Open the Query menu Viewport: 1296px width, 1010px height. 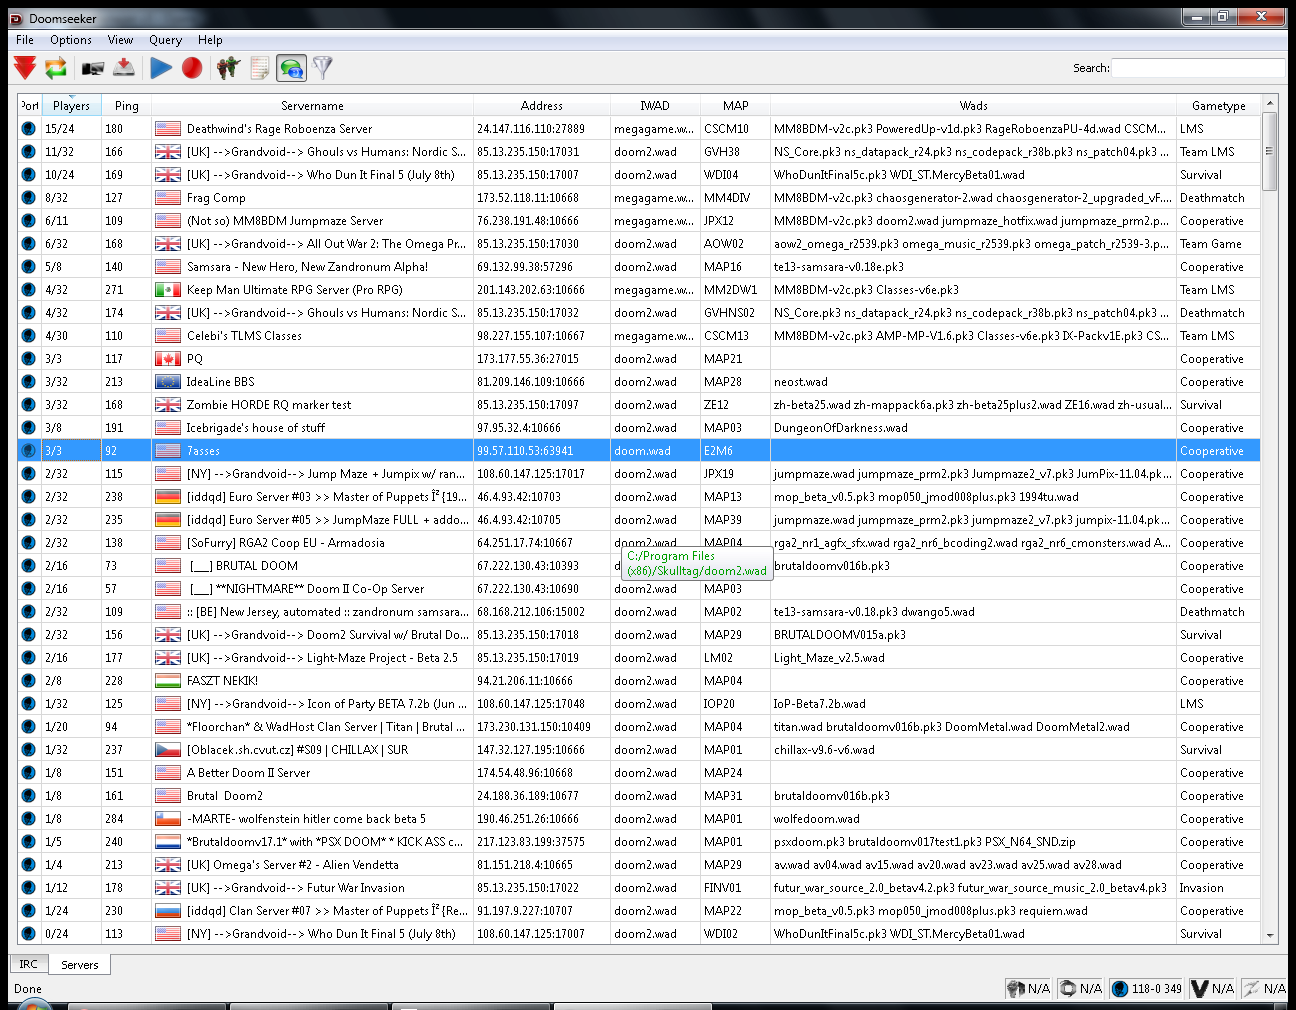pyautogui.click(x=165, y=40)
